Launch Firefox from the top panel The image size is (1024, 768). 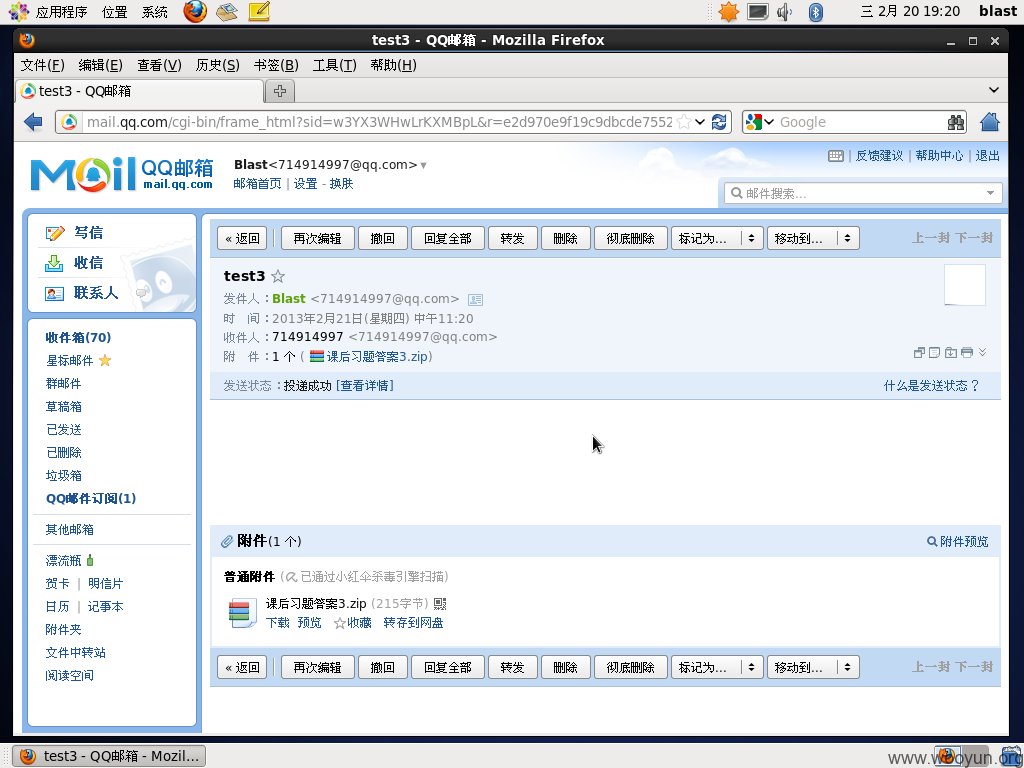[195, 11]
